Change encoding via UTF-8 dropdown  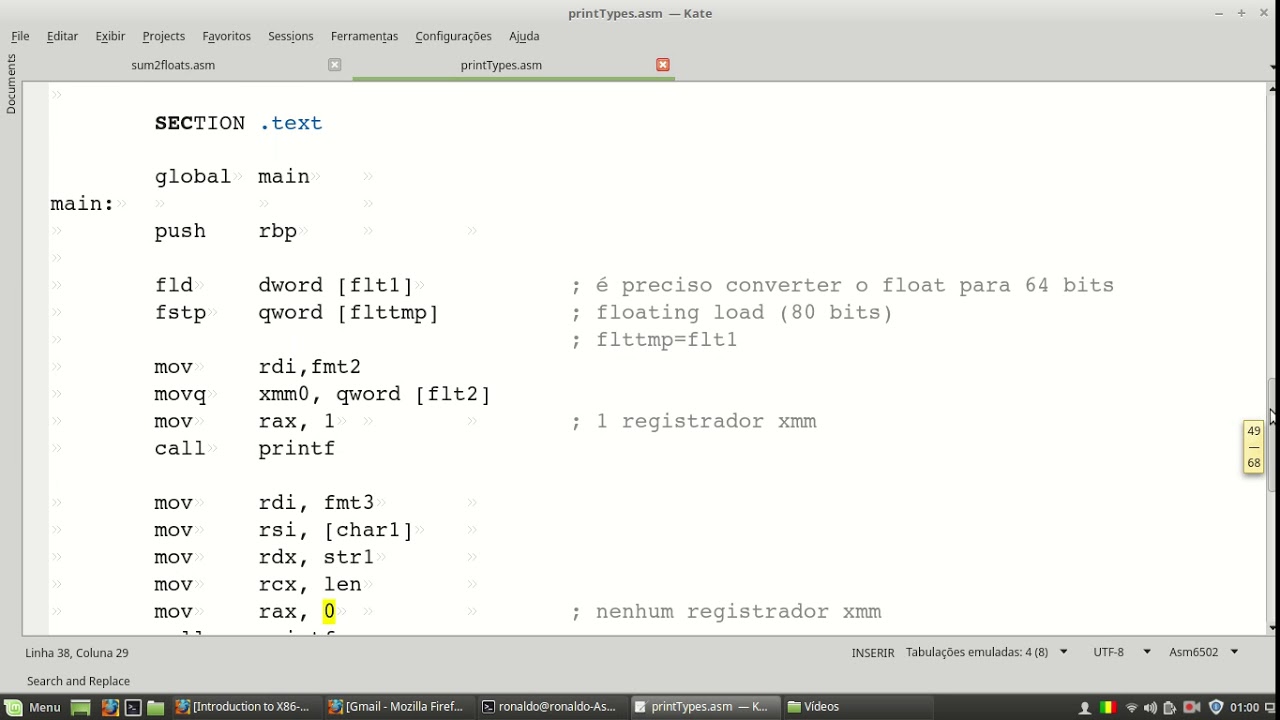tap(1120, 652)
